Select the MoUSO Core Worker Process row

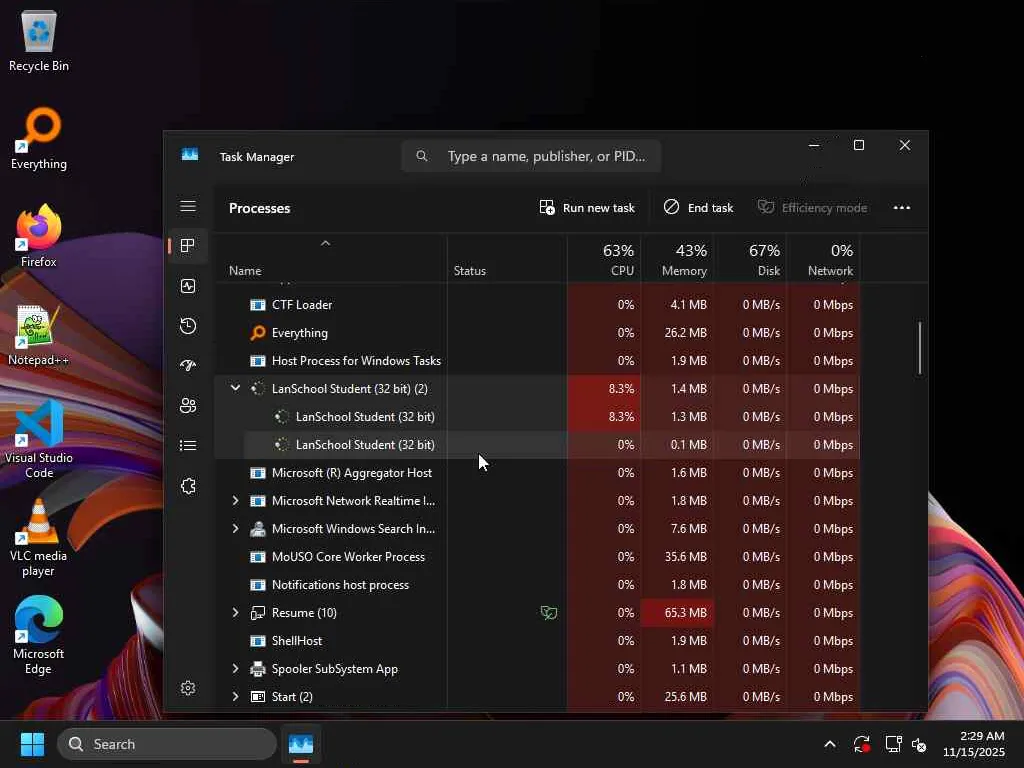pos(537,556)
